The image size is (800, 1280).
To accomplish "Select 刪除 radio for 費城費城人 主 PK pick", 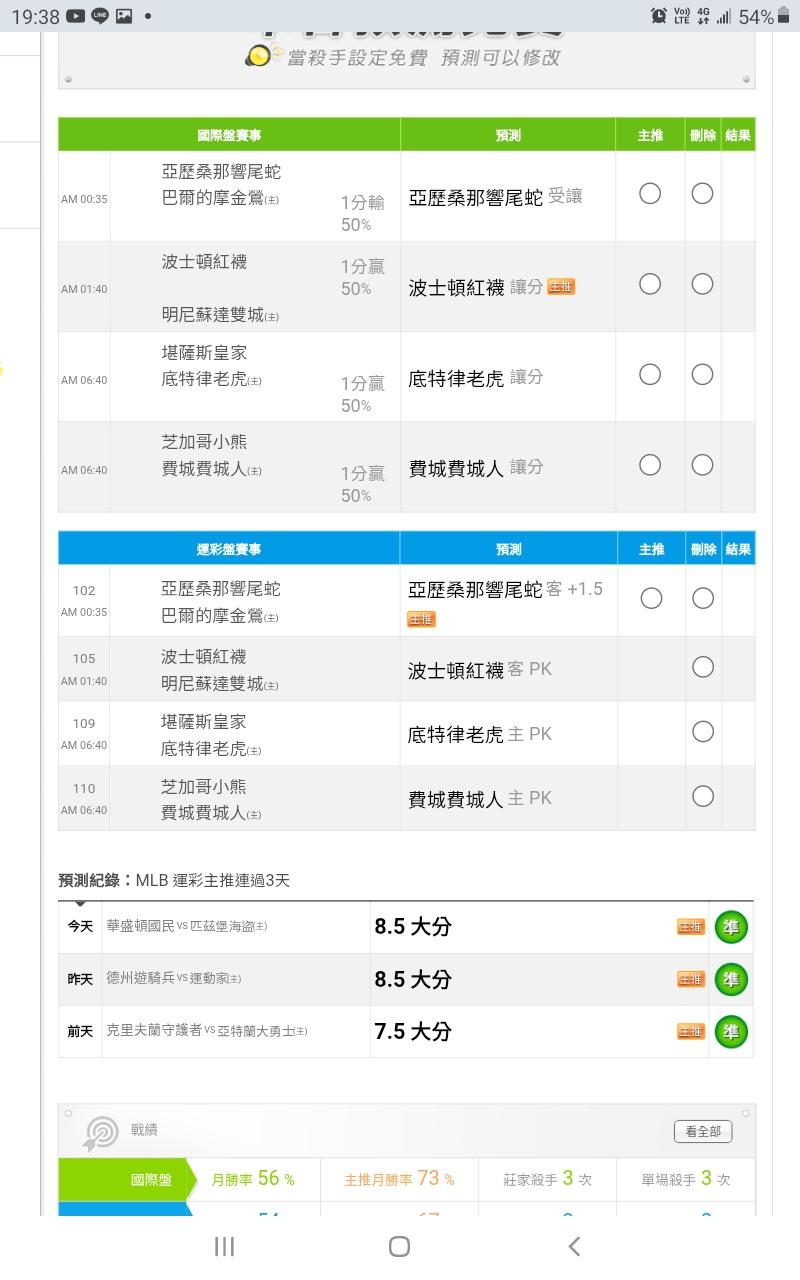I will pyautogui.click(x=703, y=796).
